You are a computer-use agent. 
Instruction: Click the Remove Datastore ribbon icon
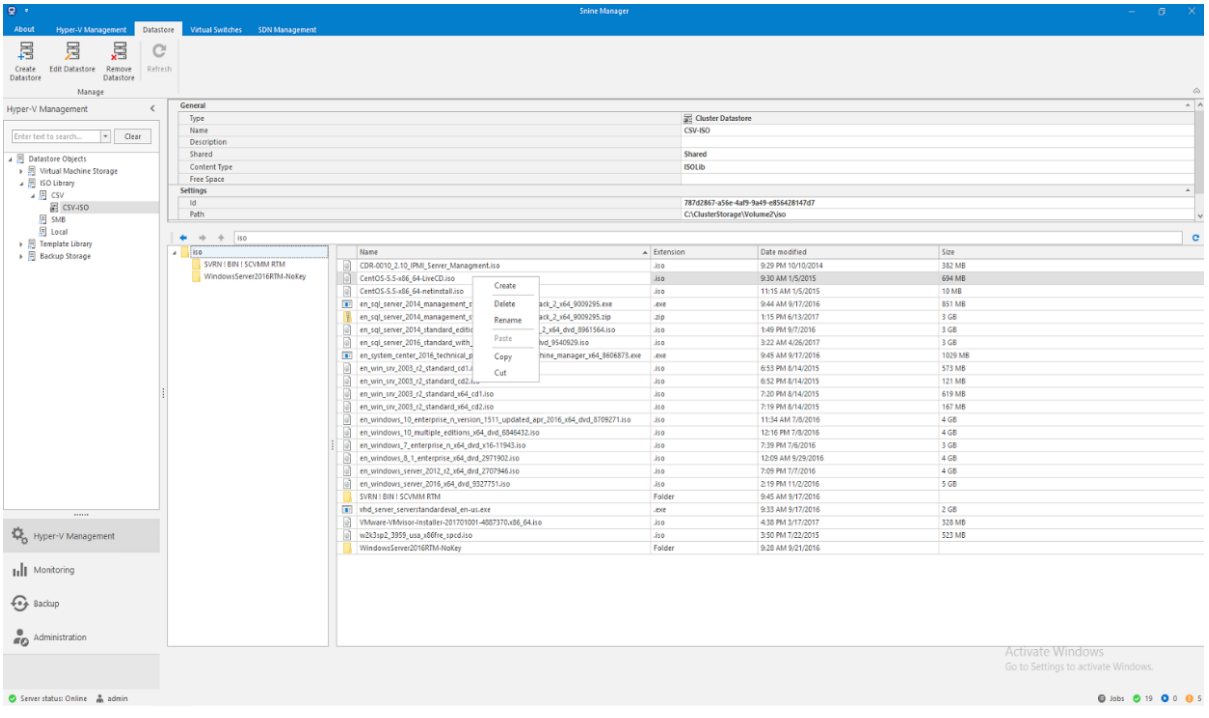119,52
